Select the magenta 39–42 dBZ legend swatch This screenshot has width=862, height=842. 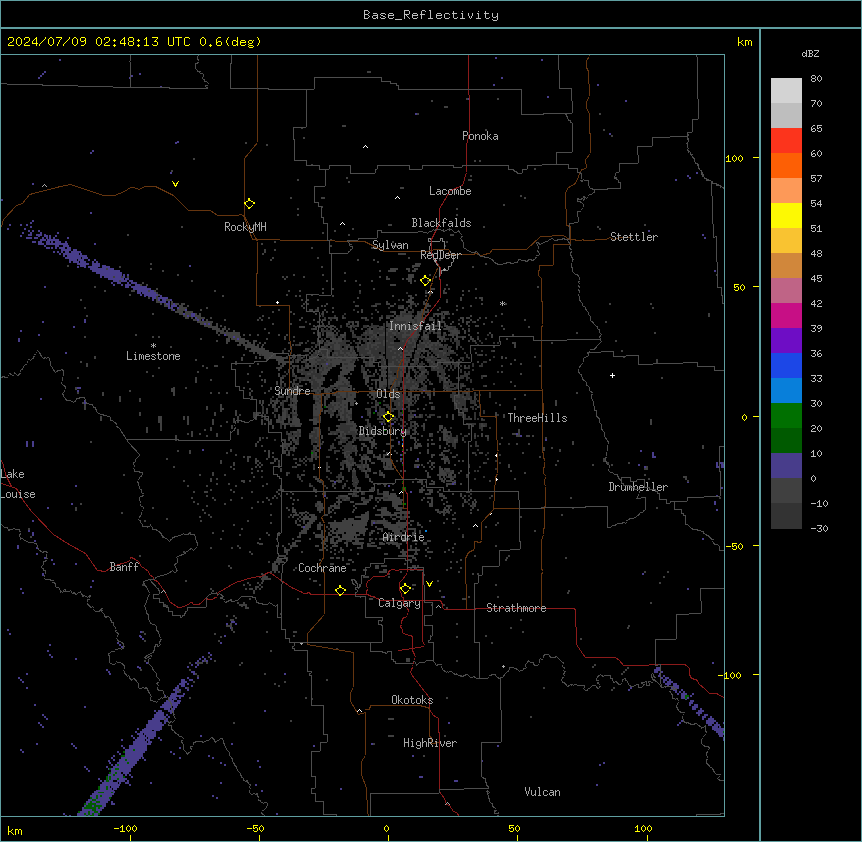pos(786,315)
